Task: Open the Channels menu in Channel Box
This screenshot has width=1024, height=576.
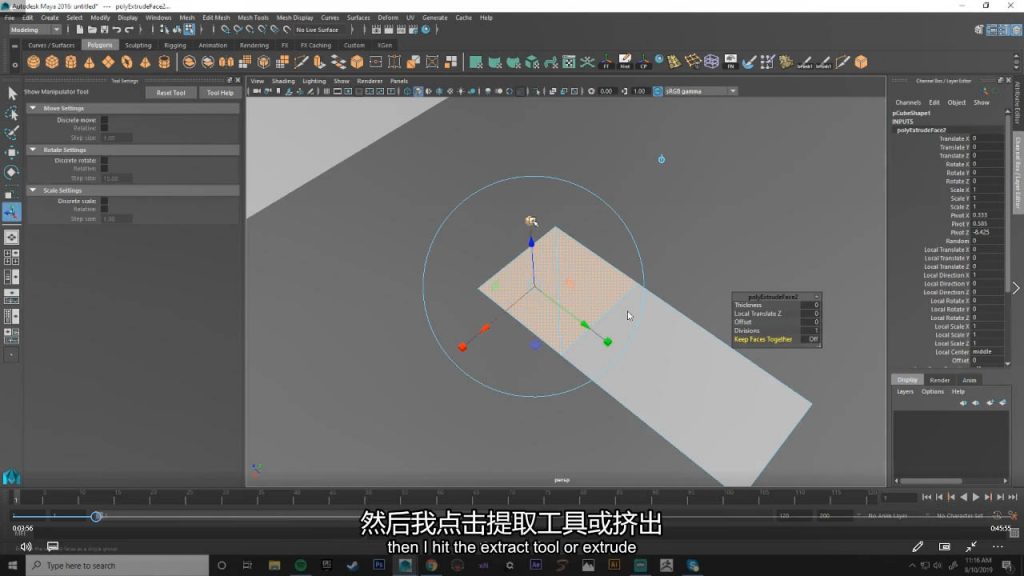Action: click(908, 103)
